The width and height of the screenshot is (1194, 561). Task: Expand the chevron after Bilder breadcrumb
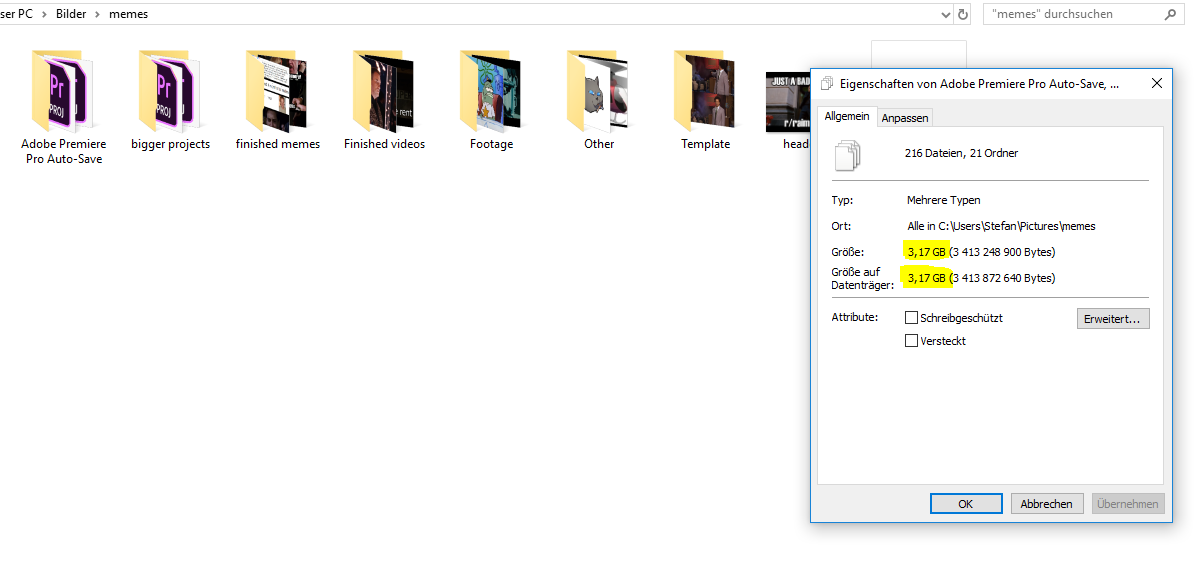[x=98, y=14]
